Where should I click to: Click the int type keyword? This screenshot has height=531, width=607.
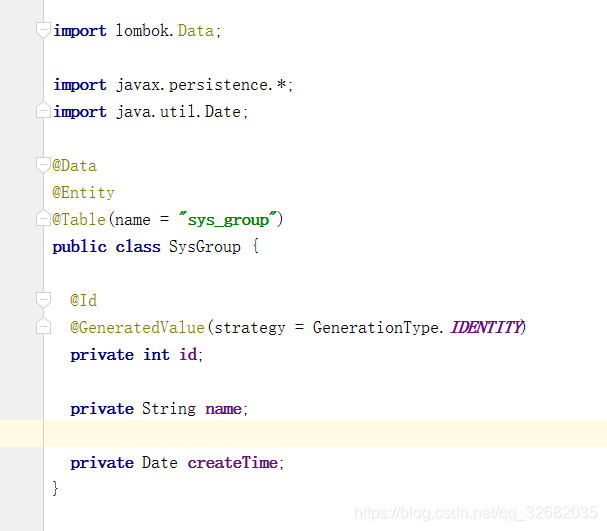[x=156, y=355]
